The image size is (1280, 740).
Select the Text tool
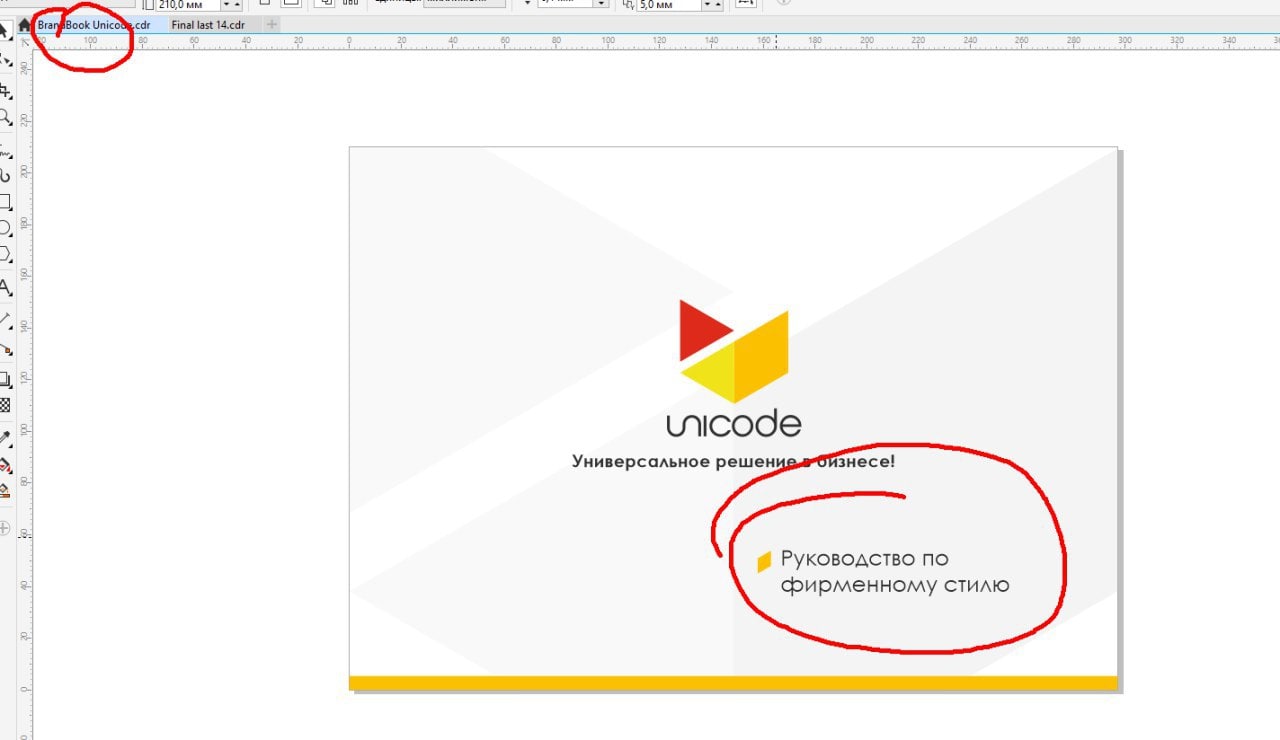click(5, 289)
